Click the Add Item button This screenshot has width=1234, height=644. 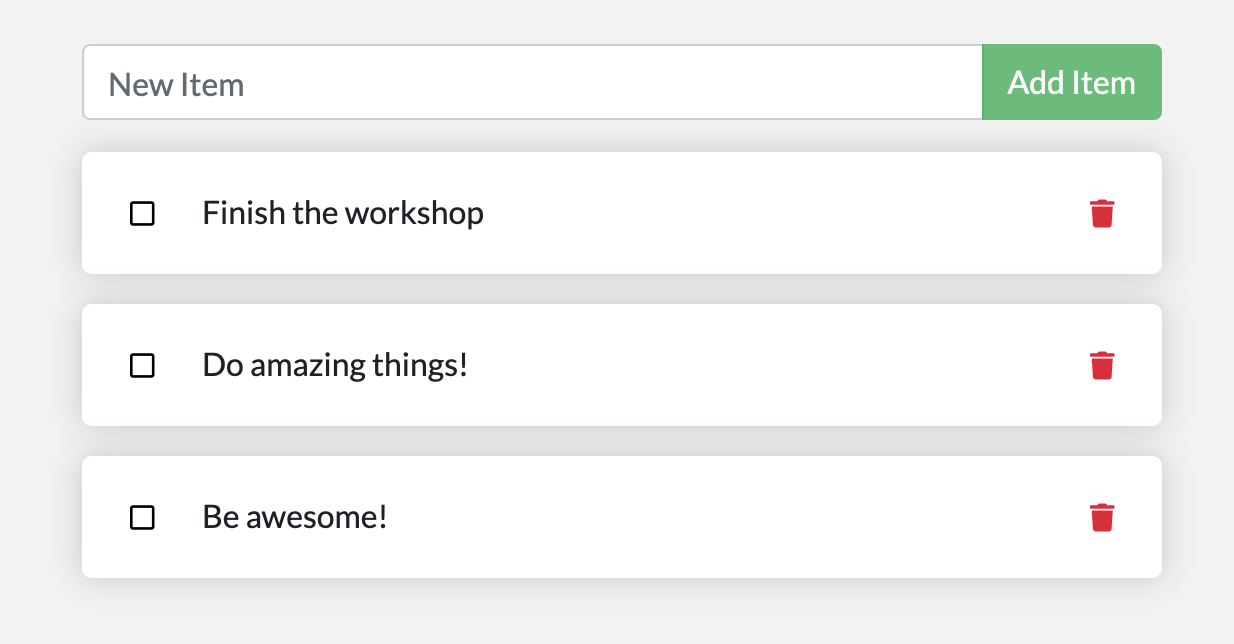pyautogui.click(x=1071, y=82)
